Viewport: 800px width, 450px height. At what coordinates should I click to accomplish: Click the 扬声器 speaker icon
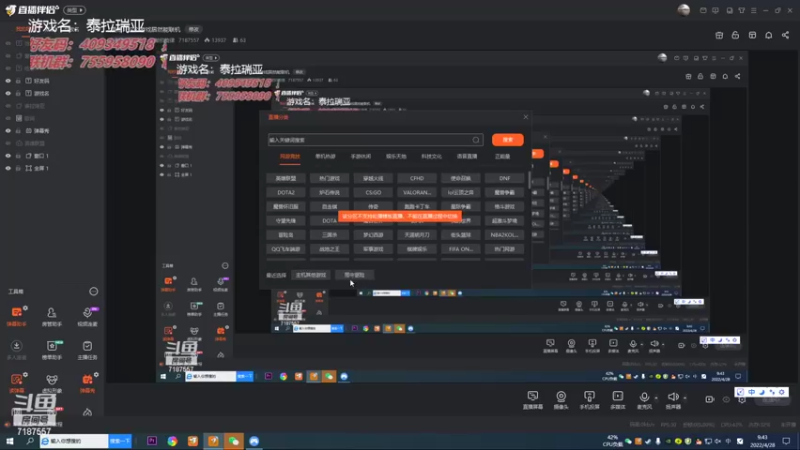pos(673,399)
